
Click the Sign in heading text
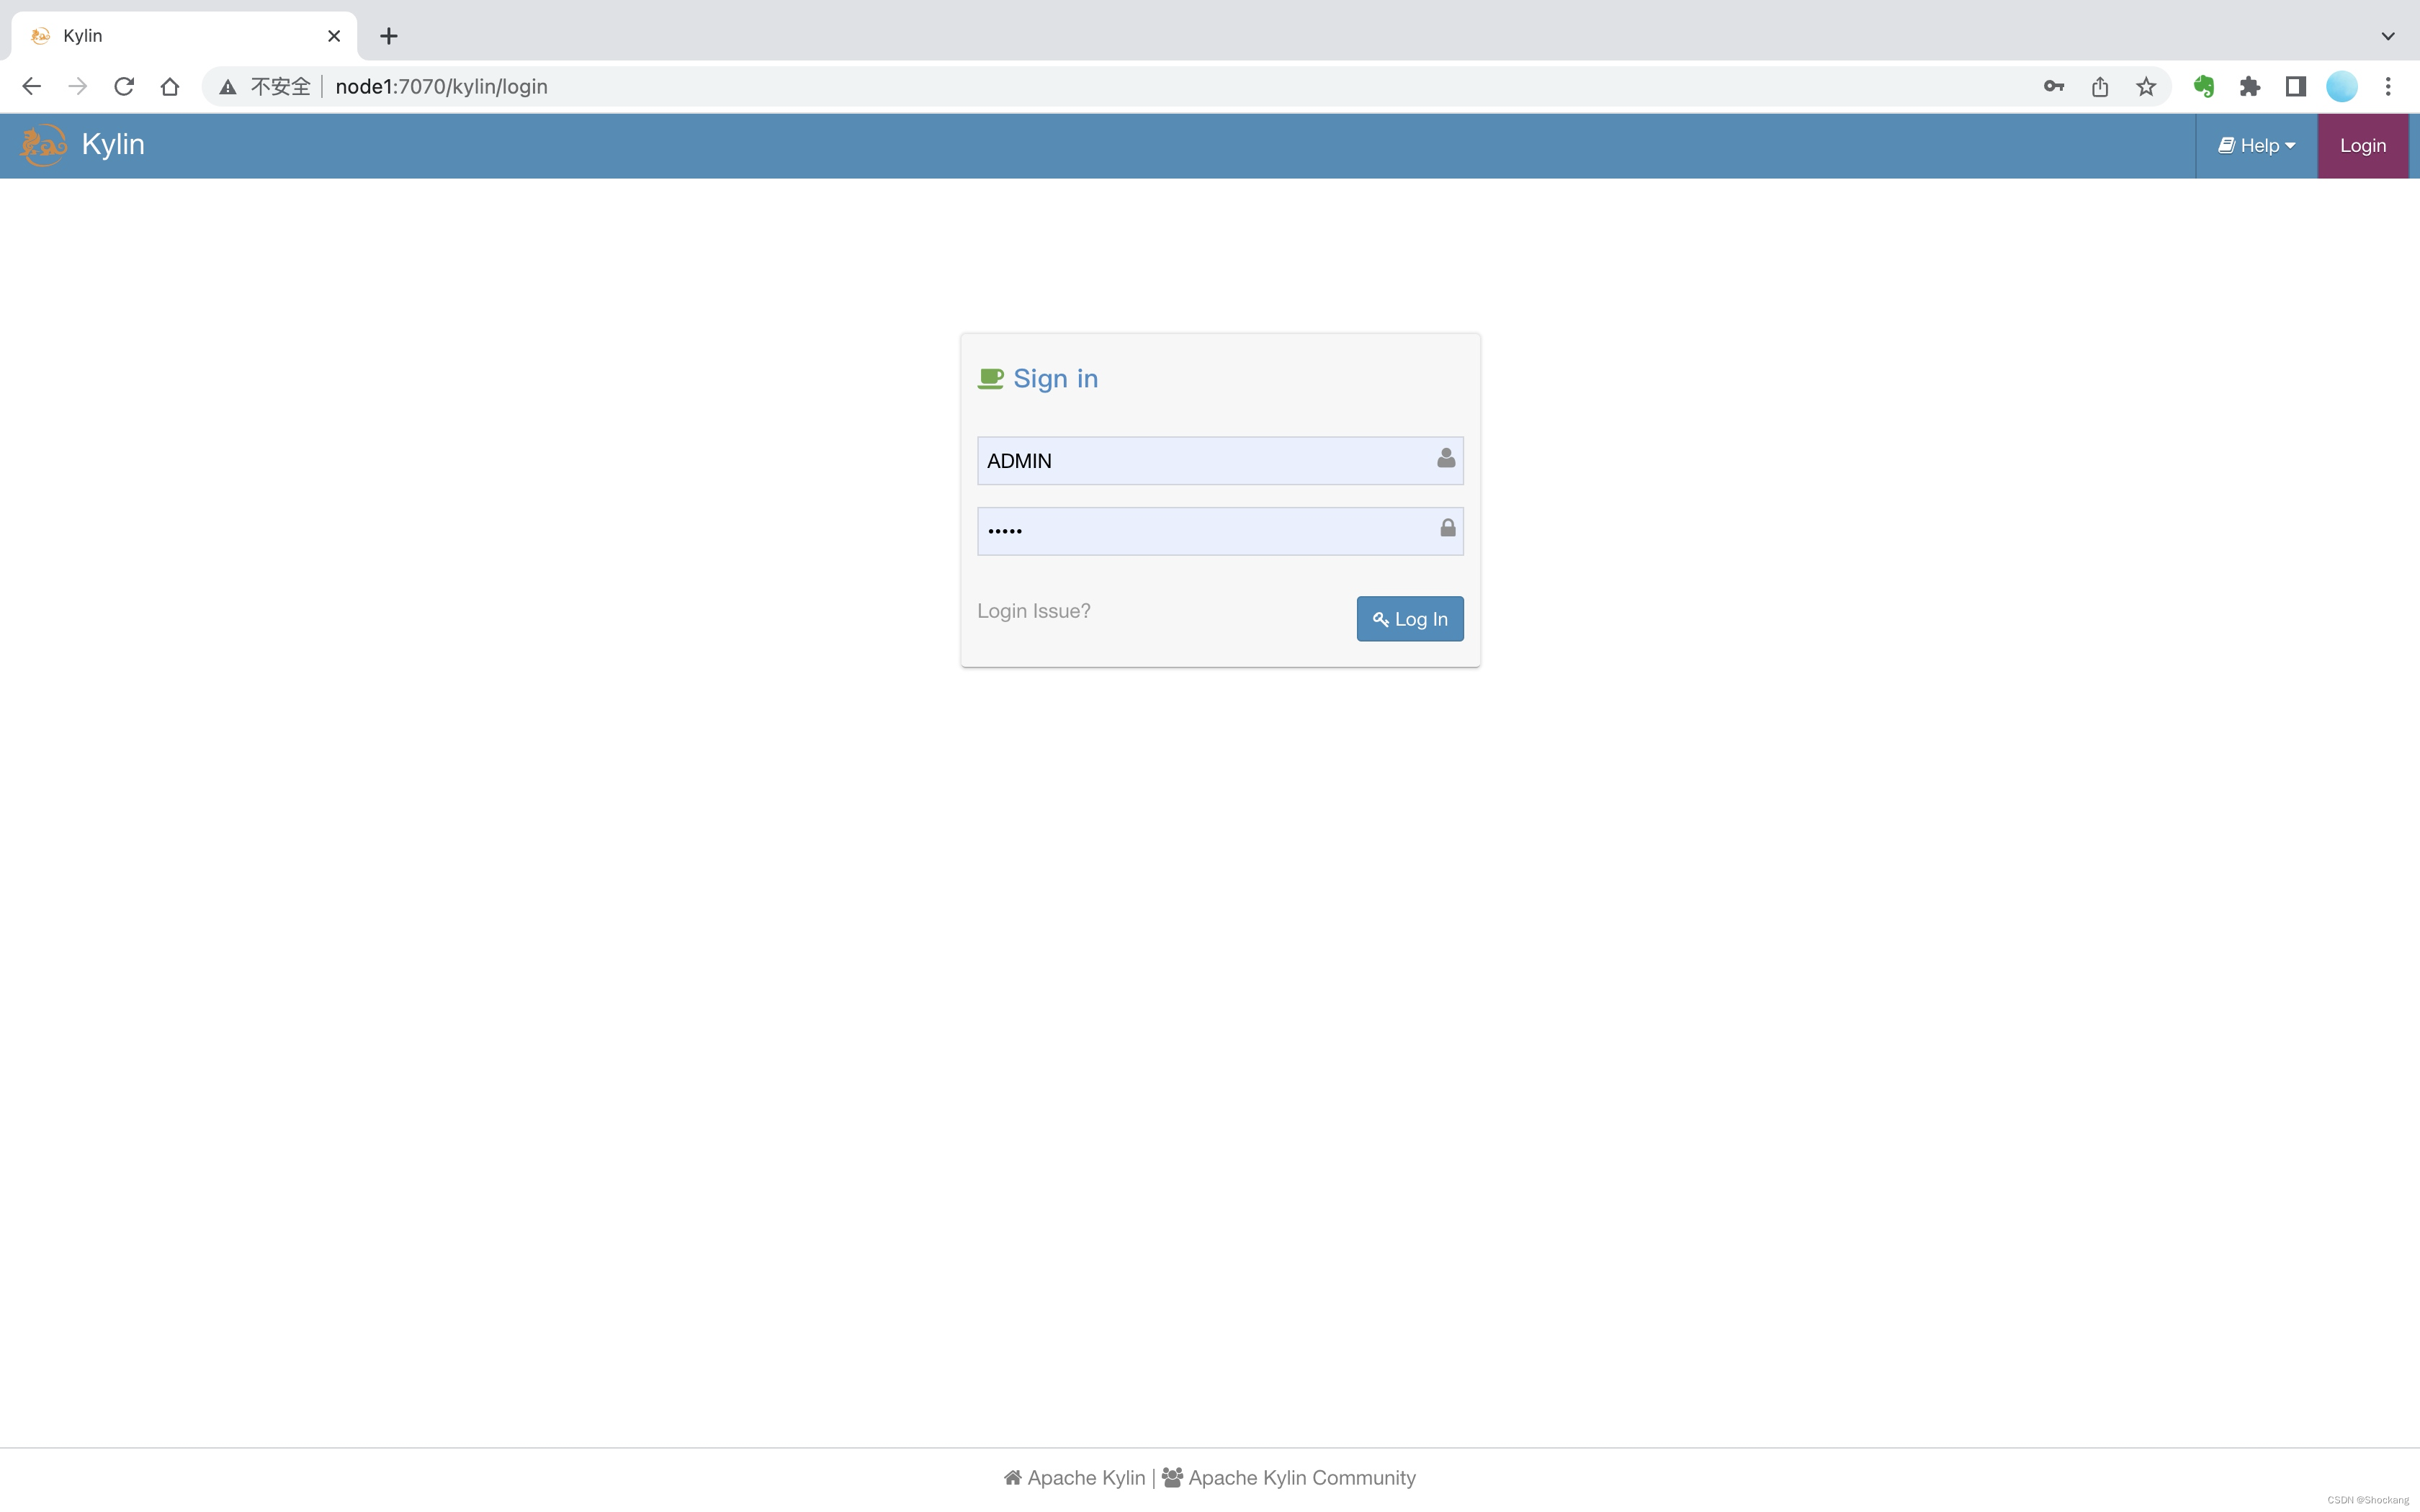click(x=1055, y=379)
